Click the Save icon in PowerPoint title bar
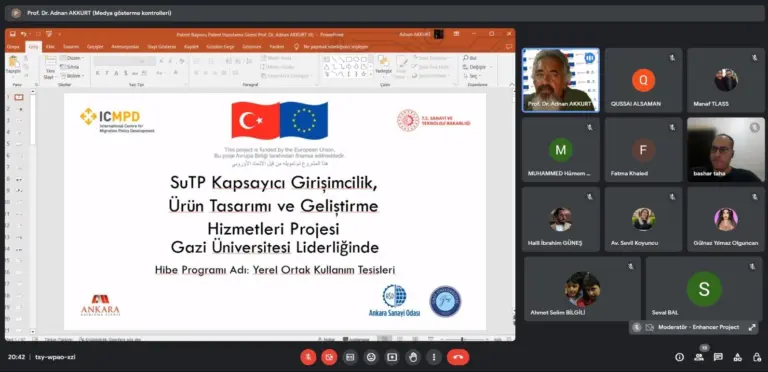The image size is (768, 372). tap(12, 34)
